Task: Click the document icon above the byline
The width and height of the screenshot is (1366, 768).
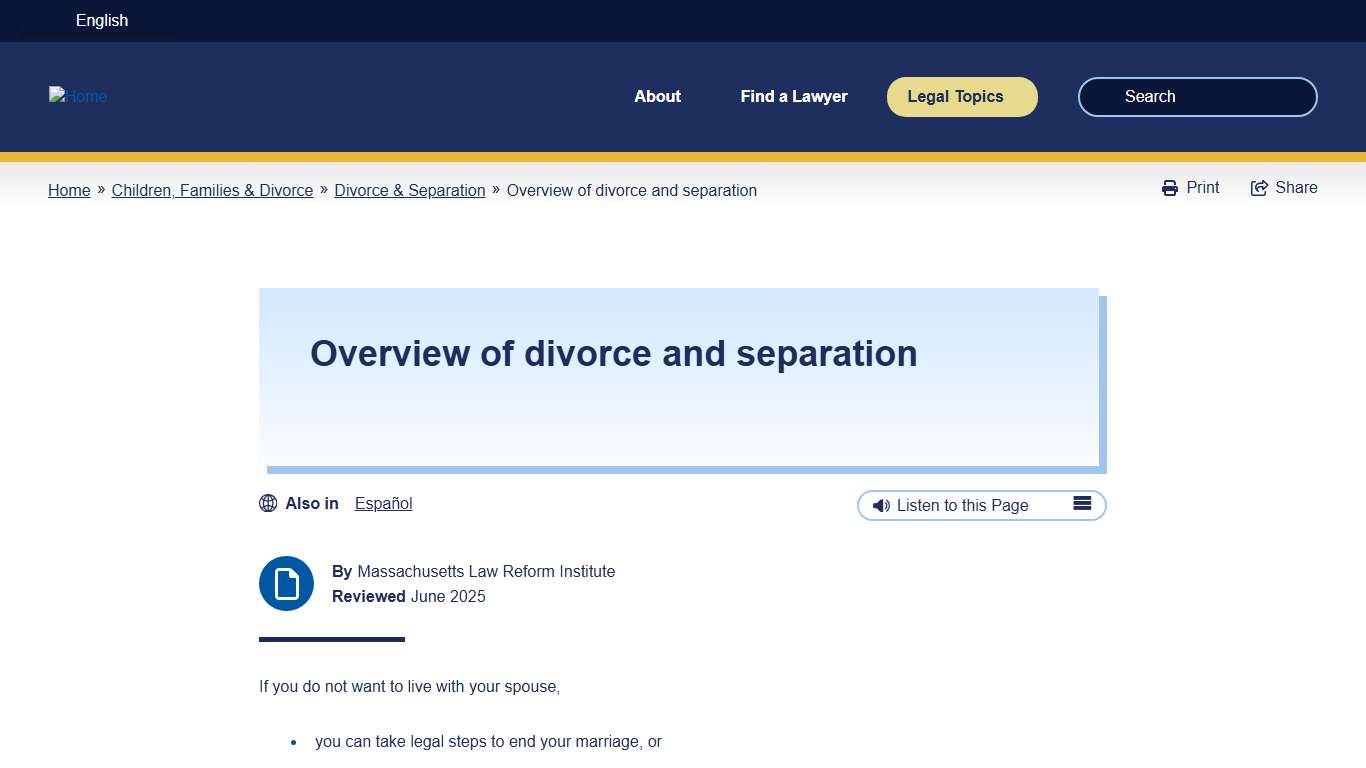Action: [286, 583]
